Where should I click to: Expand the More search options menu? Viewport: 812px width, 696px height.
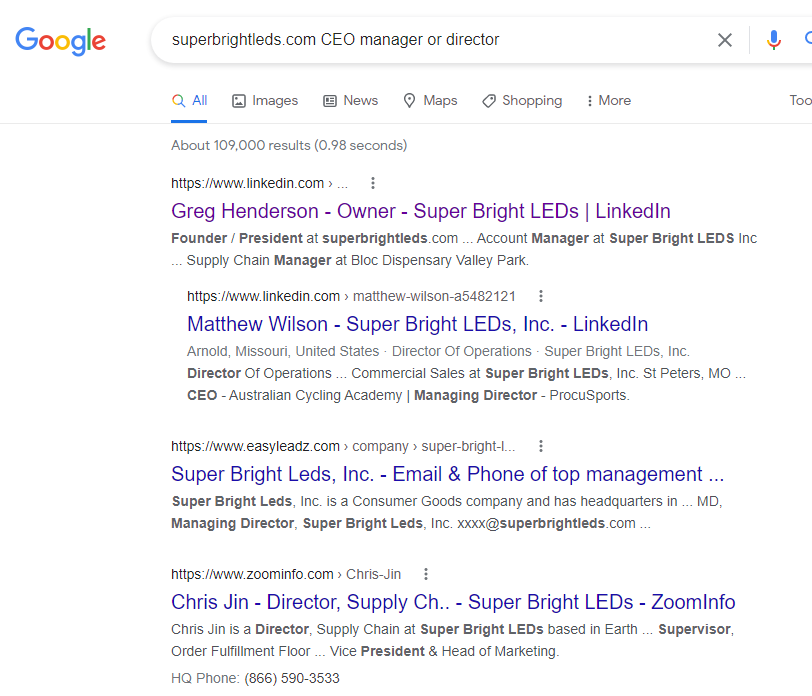coord(608,100)
